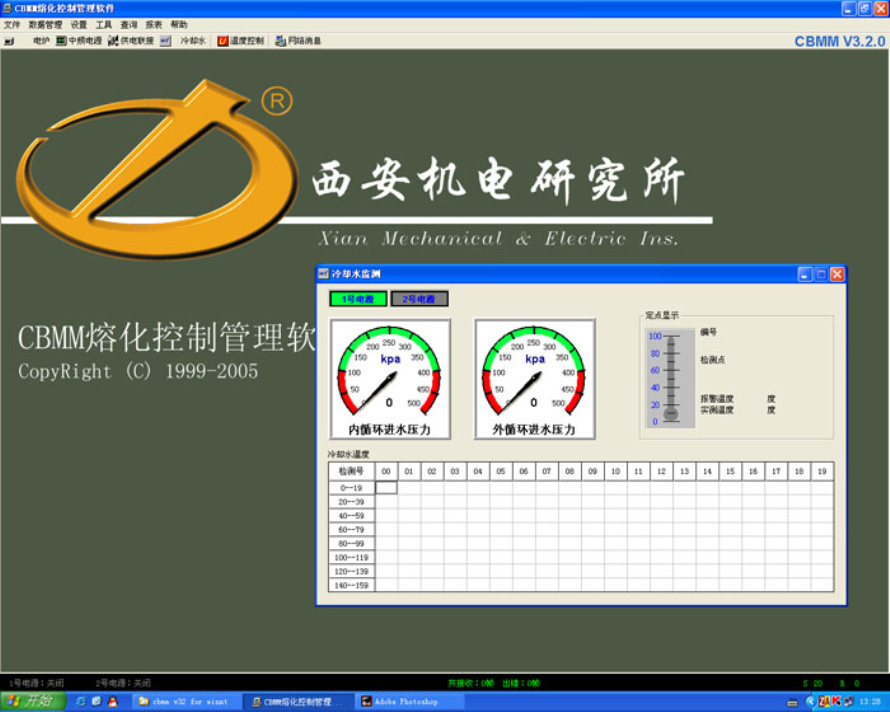Open the 工具 menu
The width and height of the screenshot is (890, 712).
coord(104,24)
